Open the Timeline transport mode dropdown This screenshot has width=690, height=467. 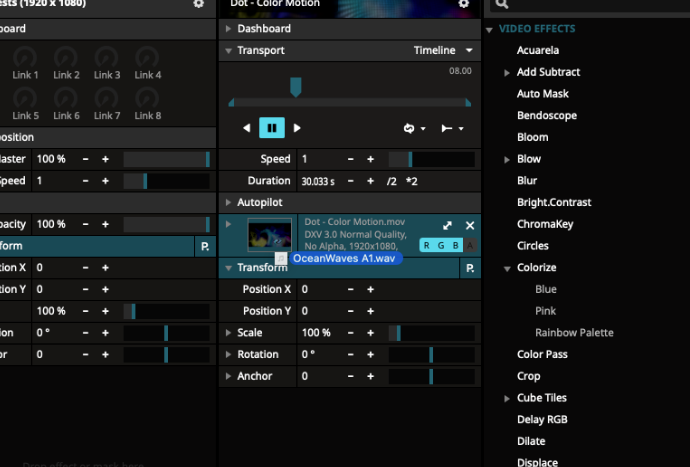[445, 50]
